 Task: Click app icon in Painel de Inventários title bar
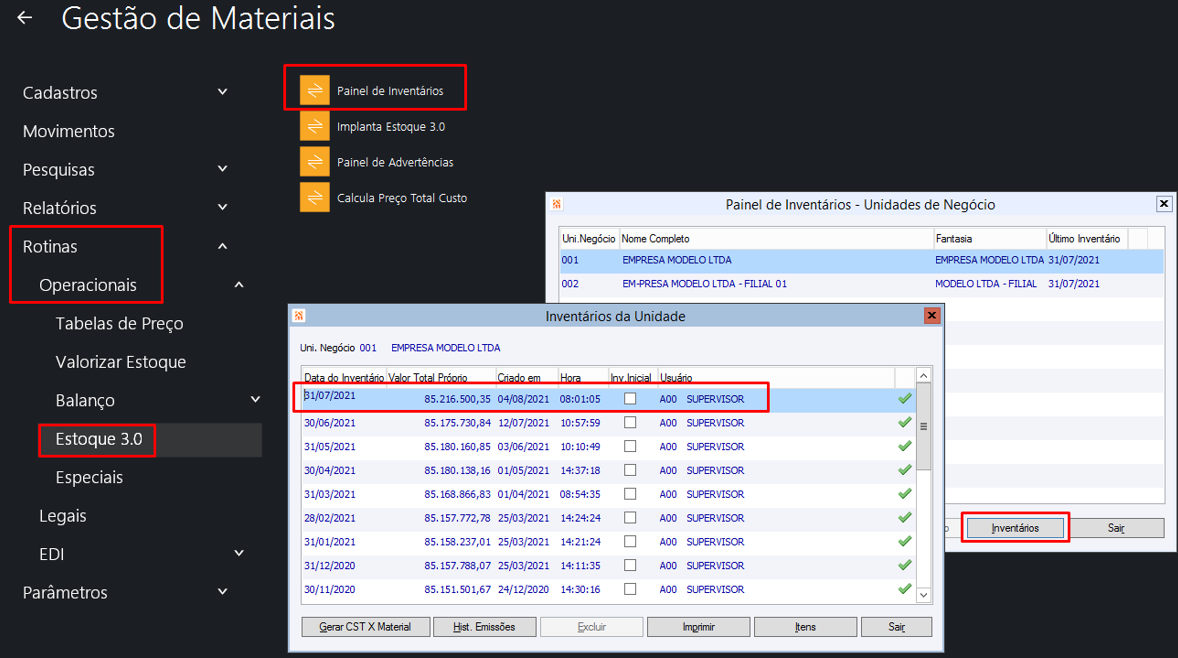click(557, 204)
